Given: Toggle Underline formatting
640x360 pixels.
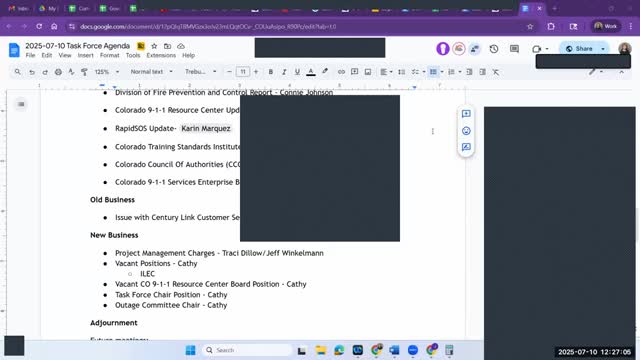Looking at the screenshot, I should coord(297,72).
